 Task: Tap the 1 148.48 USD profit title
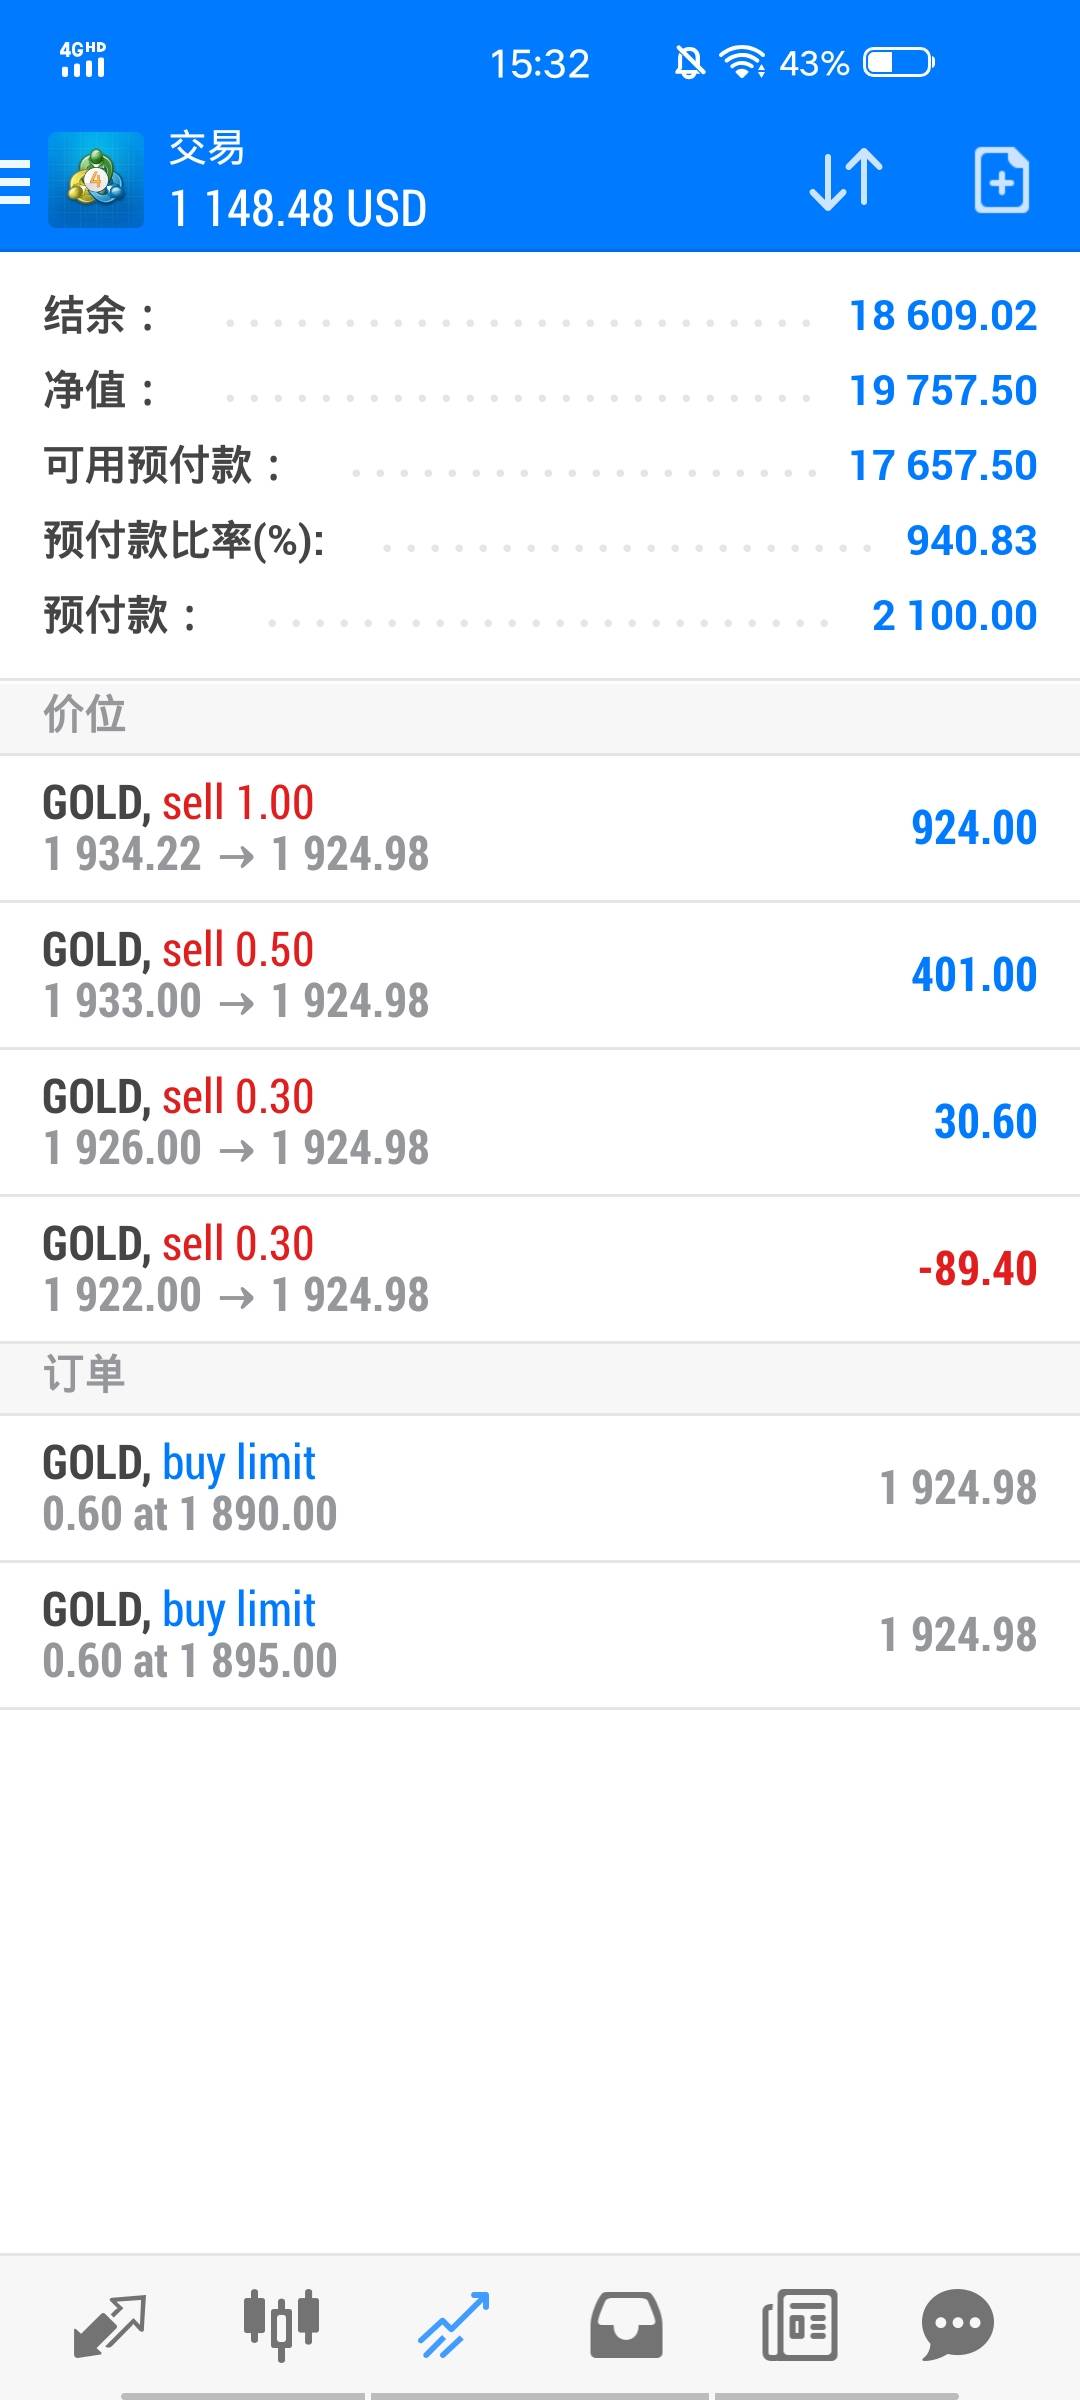(x=298, y=209)
